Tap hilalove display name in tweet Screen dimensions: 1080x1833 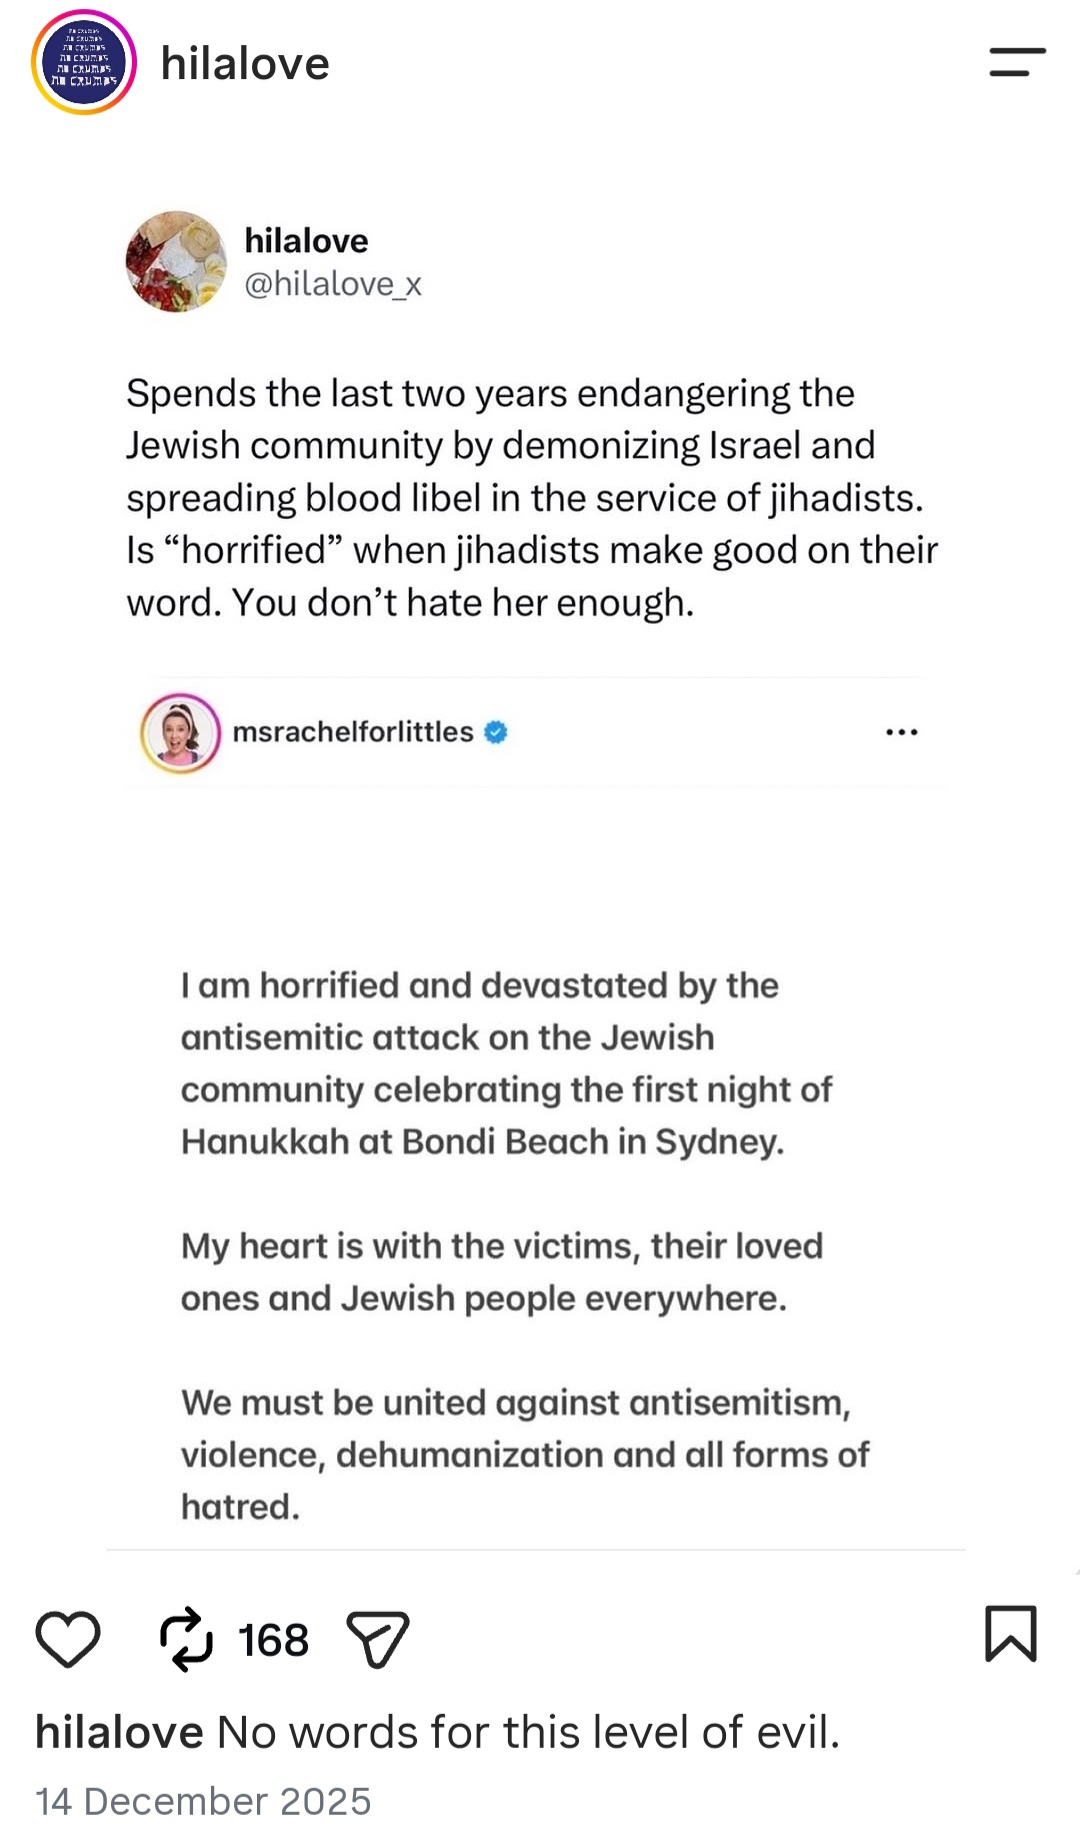point(306,241)
